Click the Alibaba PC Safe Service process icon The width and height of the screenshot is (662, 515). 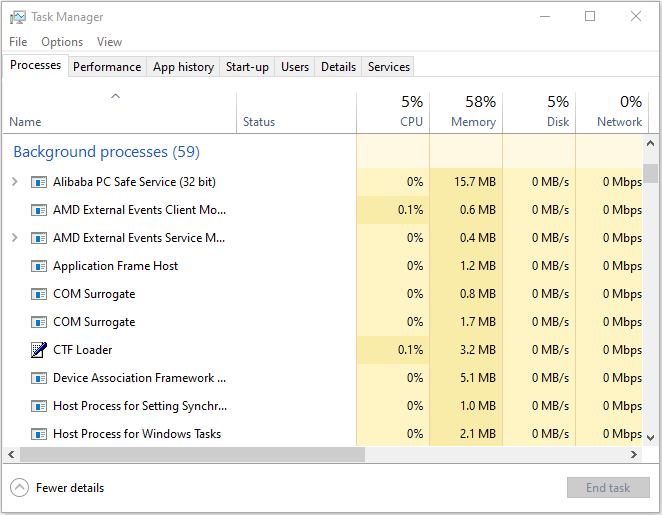click(39, 182)
